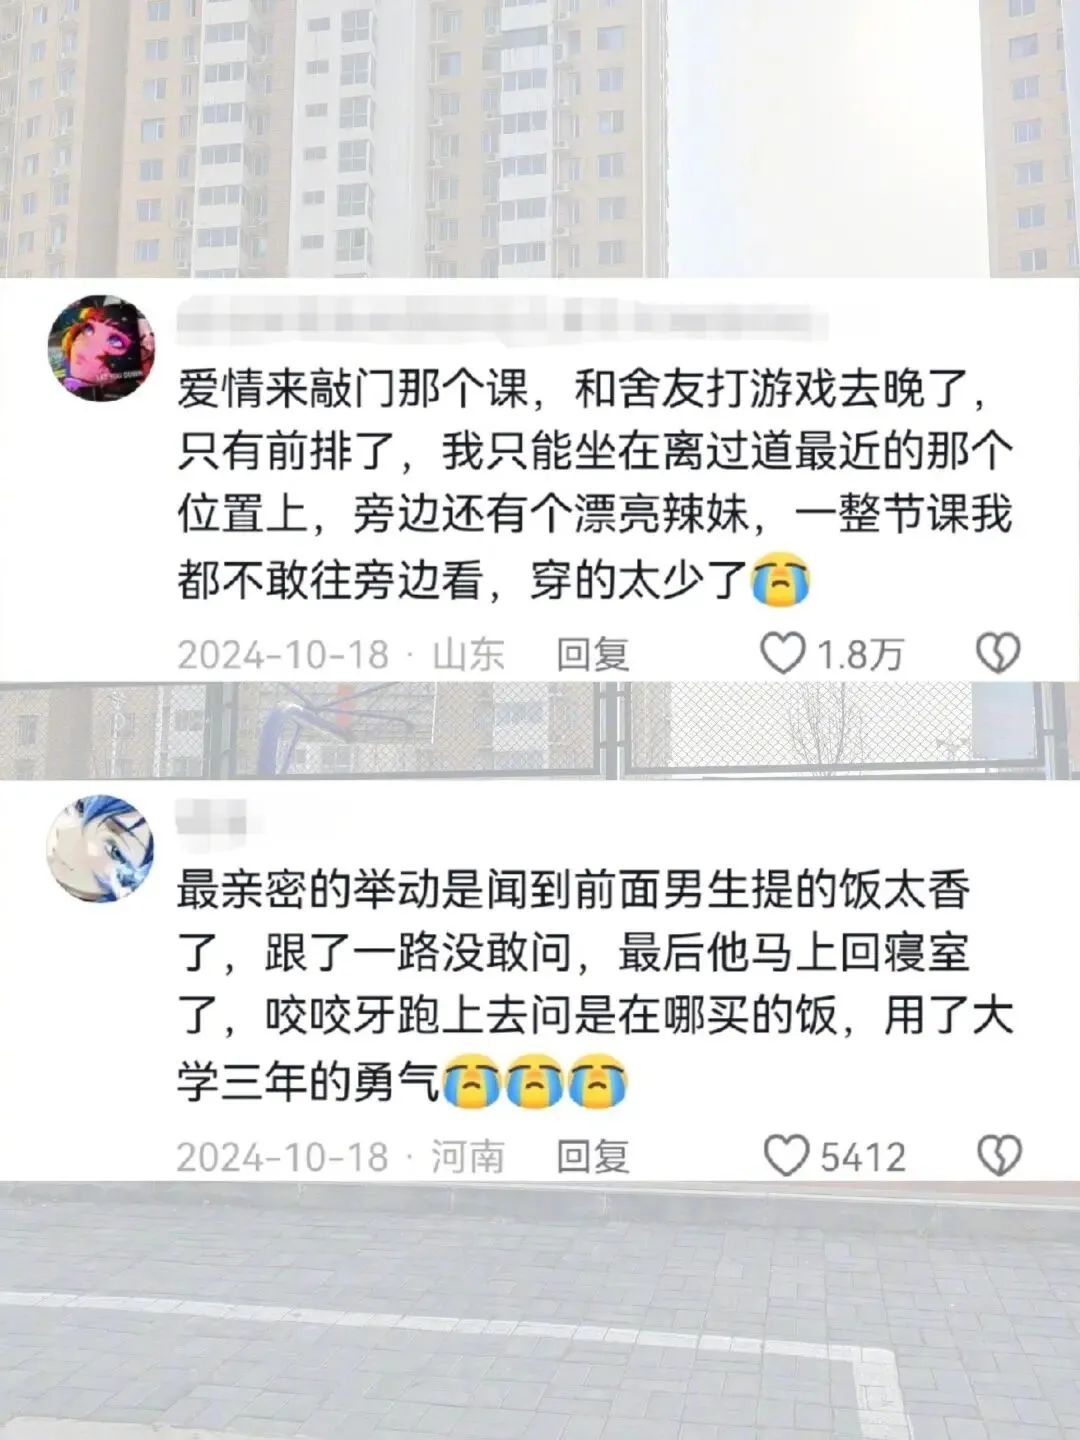Tap the 5412 like count
This screenshot has width=1080, height=1440.
[x=863, y=1157]
